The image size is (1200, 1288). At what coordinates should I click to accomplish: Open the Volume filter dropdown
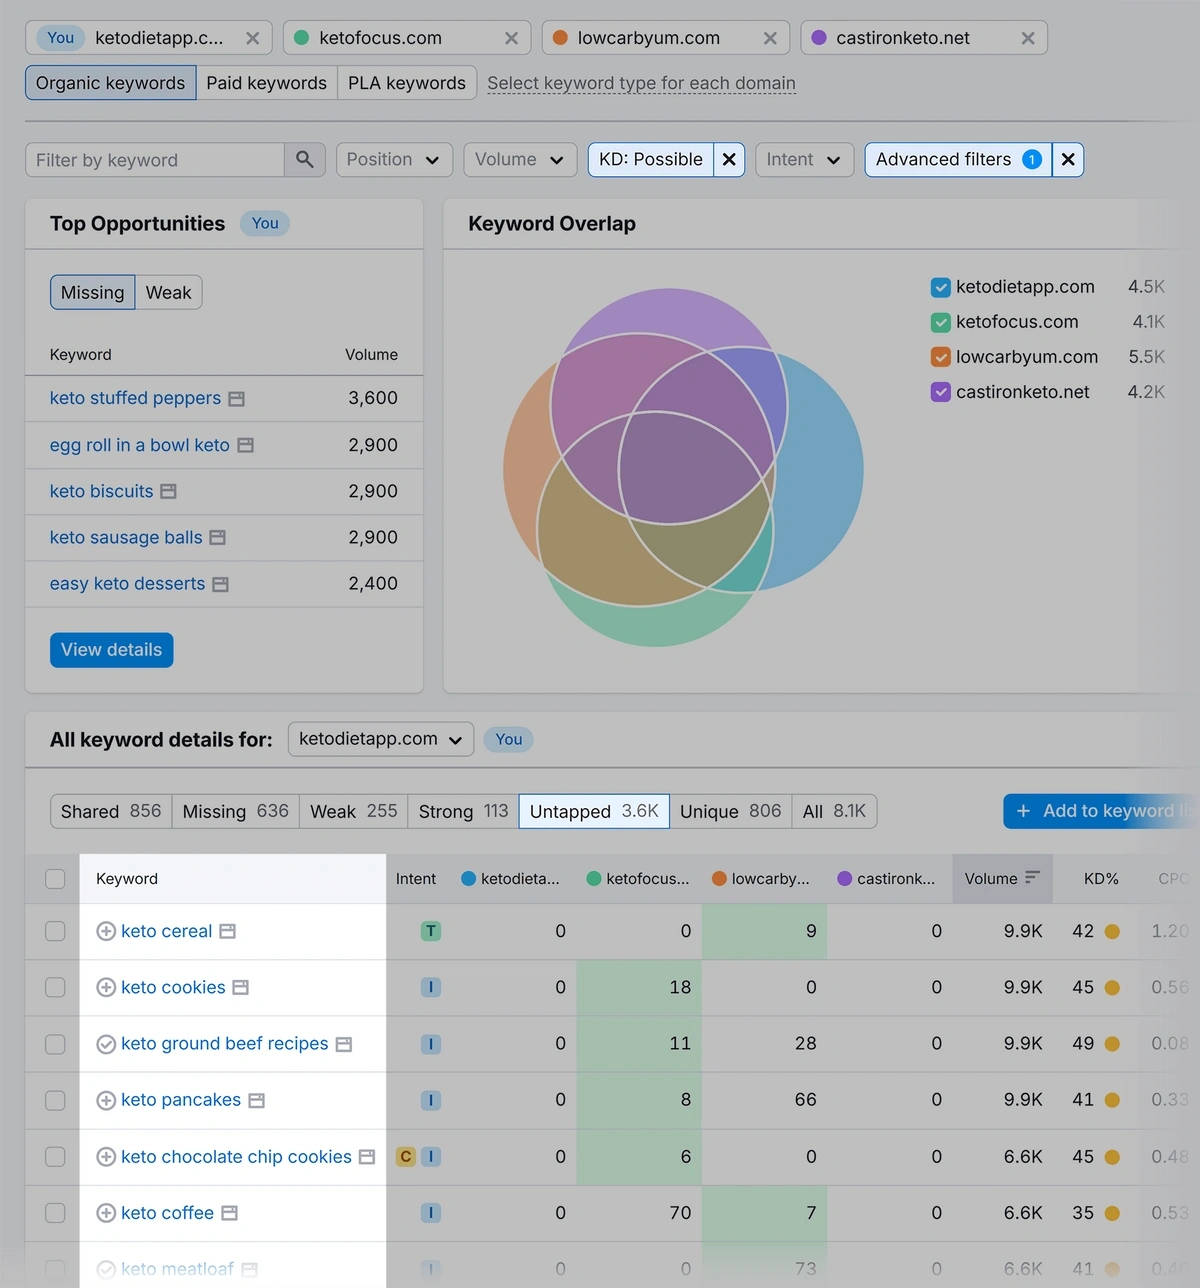pos(520,160)
